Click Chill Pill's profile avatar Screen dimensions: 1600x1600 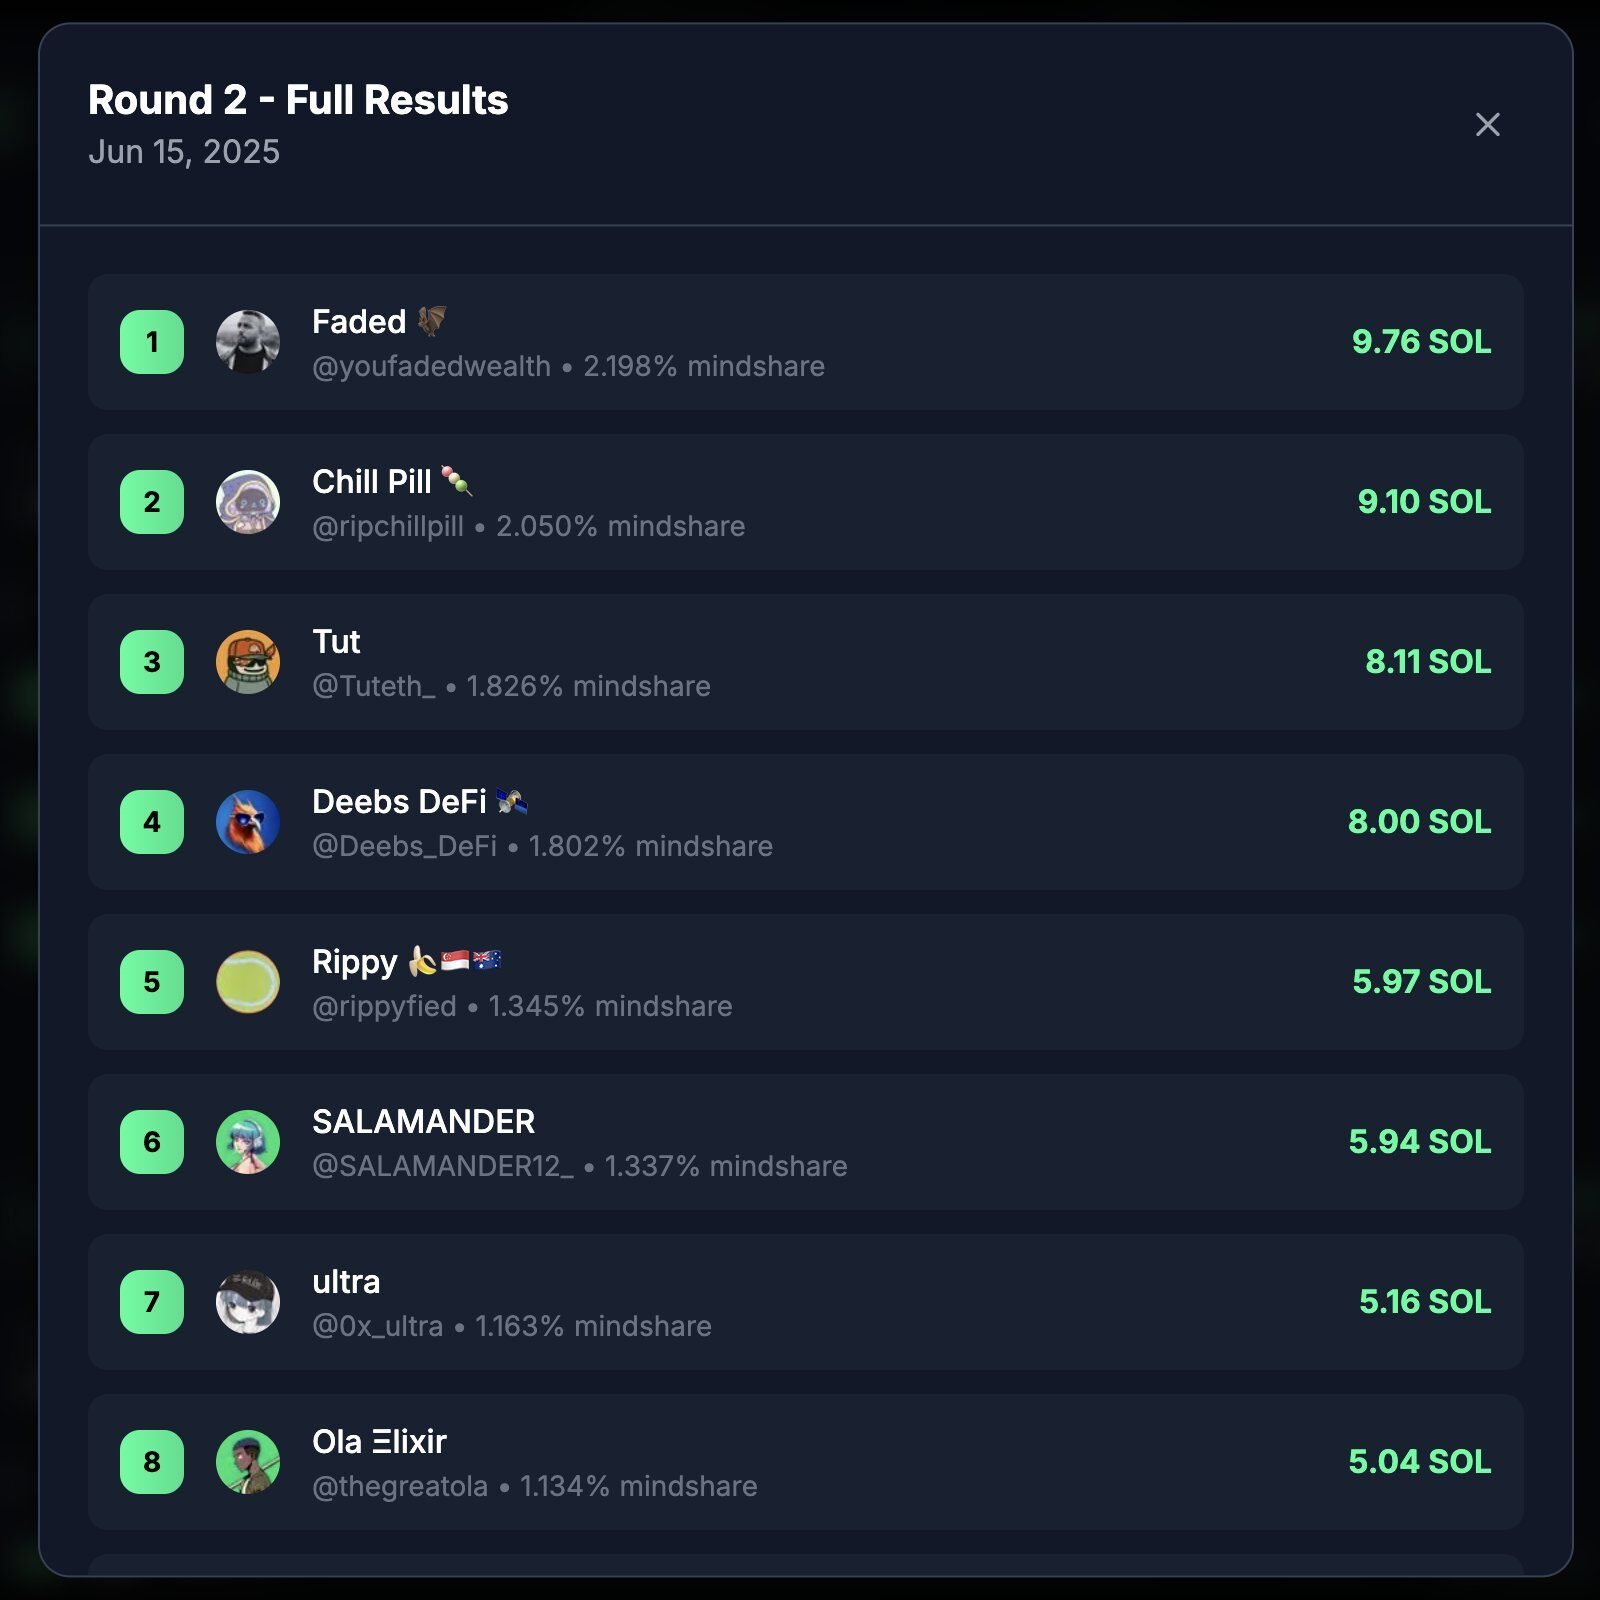coord(249,502)
